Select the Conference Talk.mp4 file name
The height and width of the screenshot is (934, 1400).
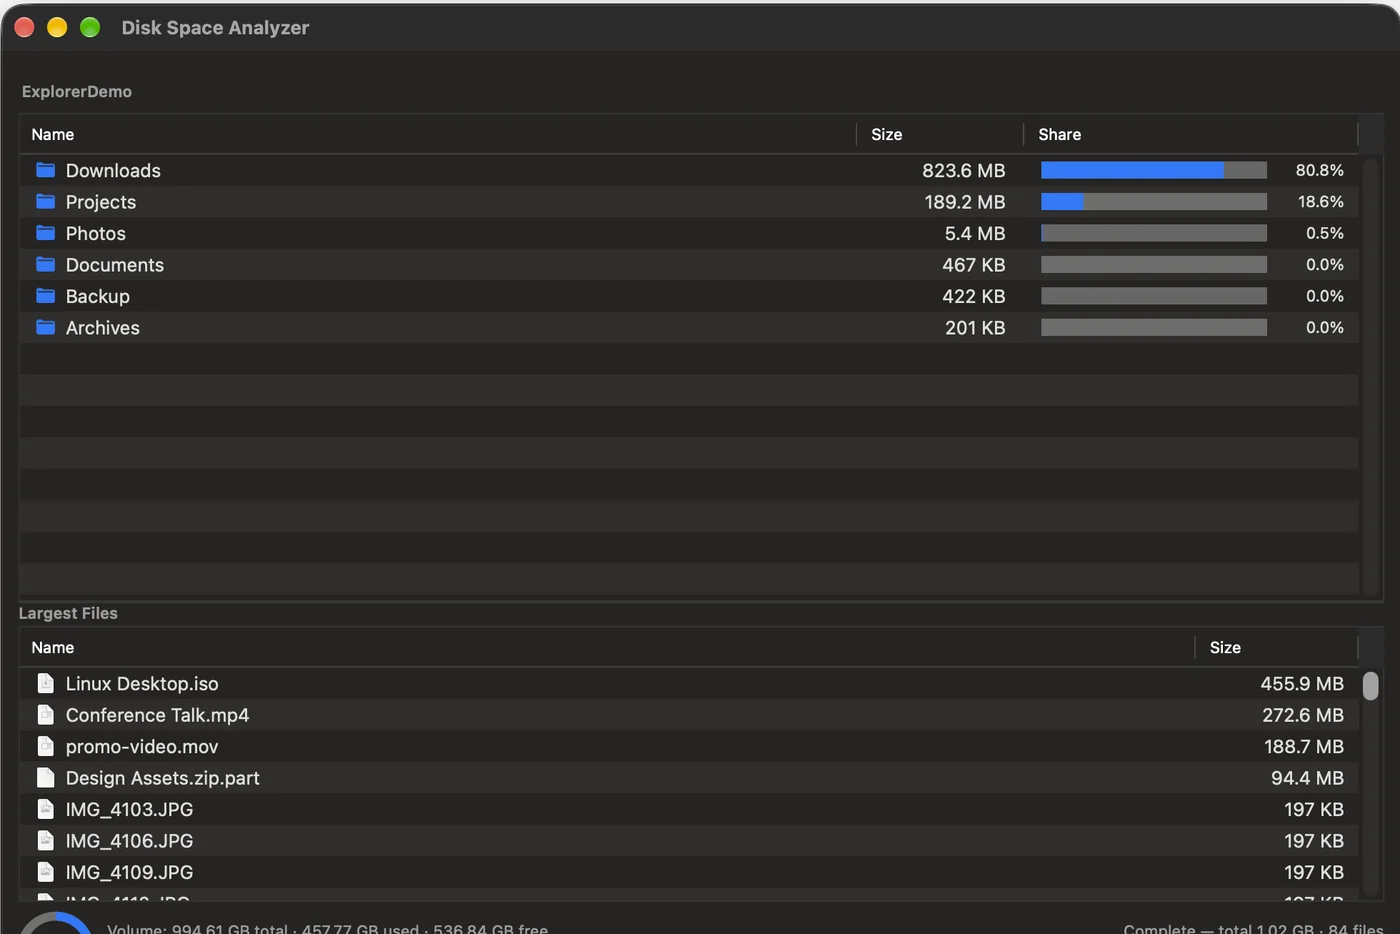157,715
